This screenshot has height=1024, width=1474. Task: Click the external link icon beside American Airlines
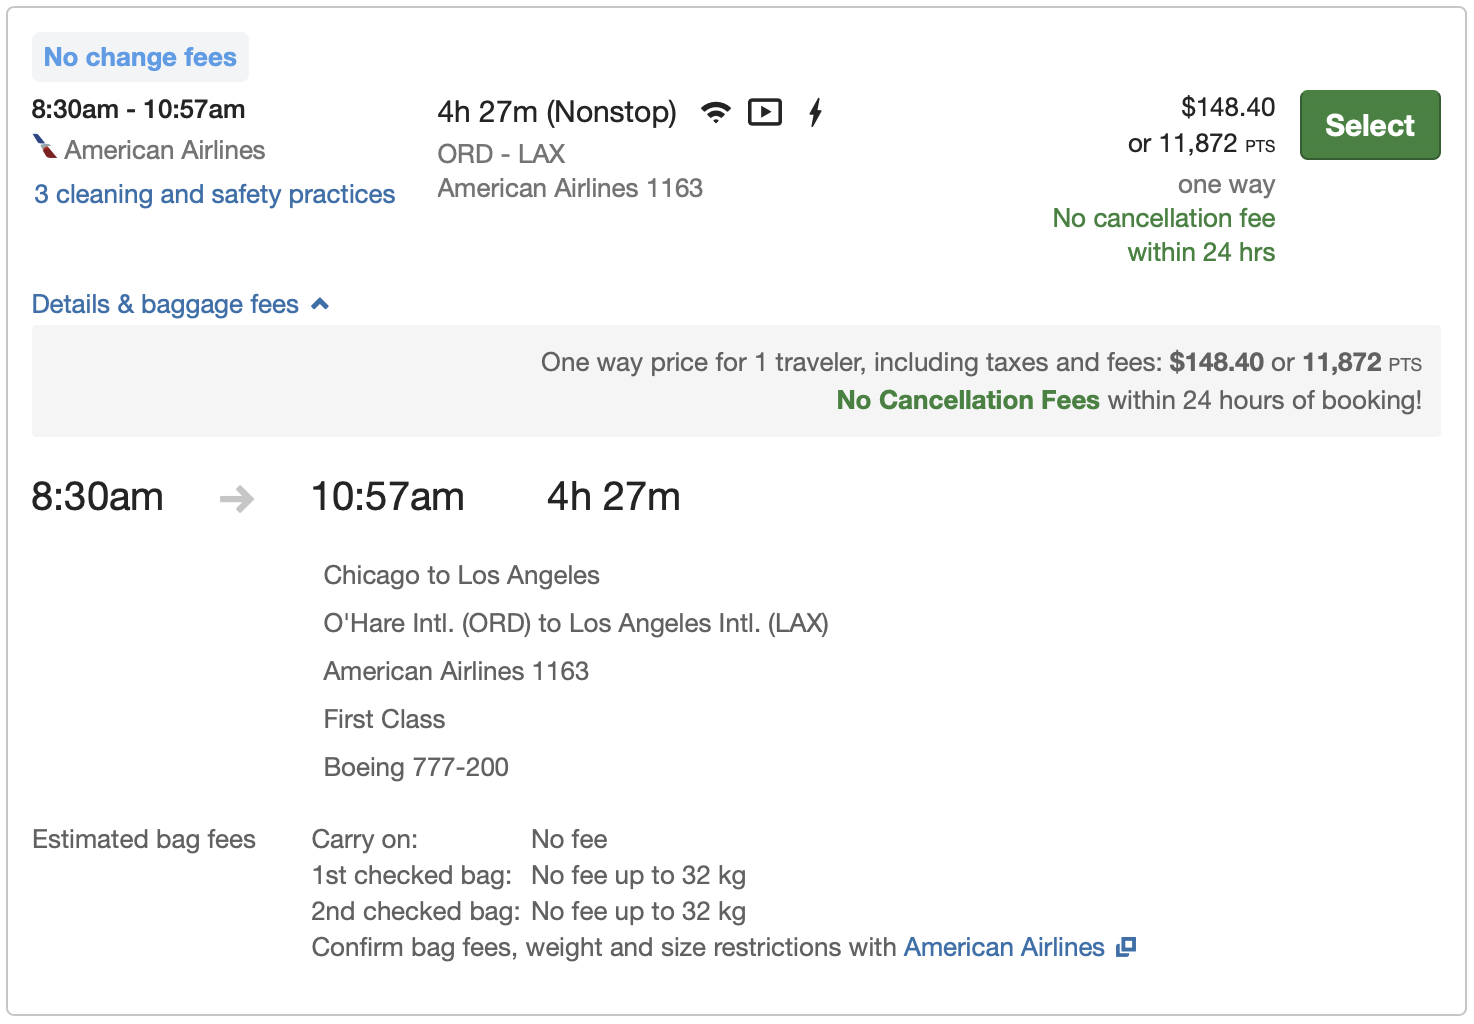click(x=1128, y=945)
